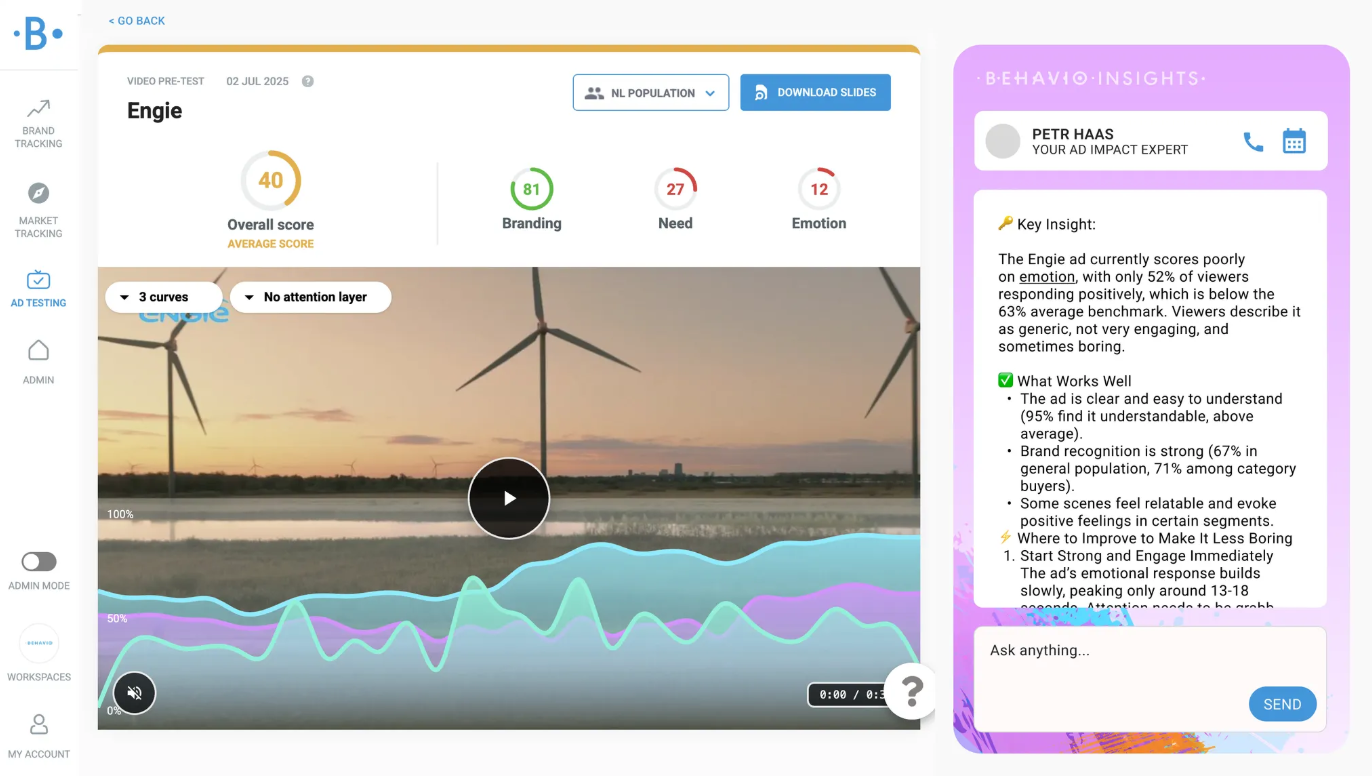Open the Market Tracking compass icon
1372x776 pixels.
38,193
